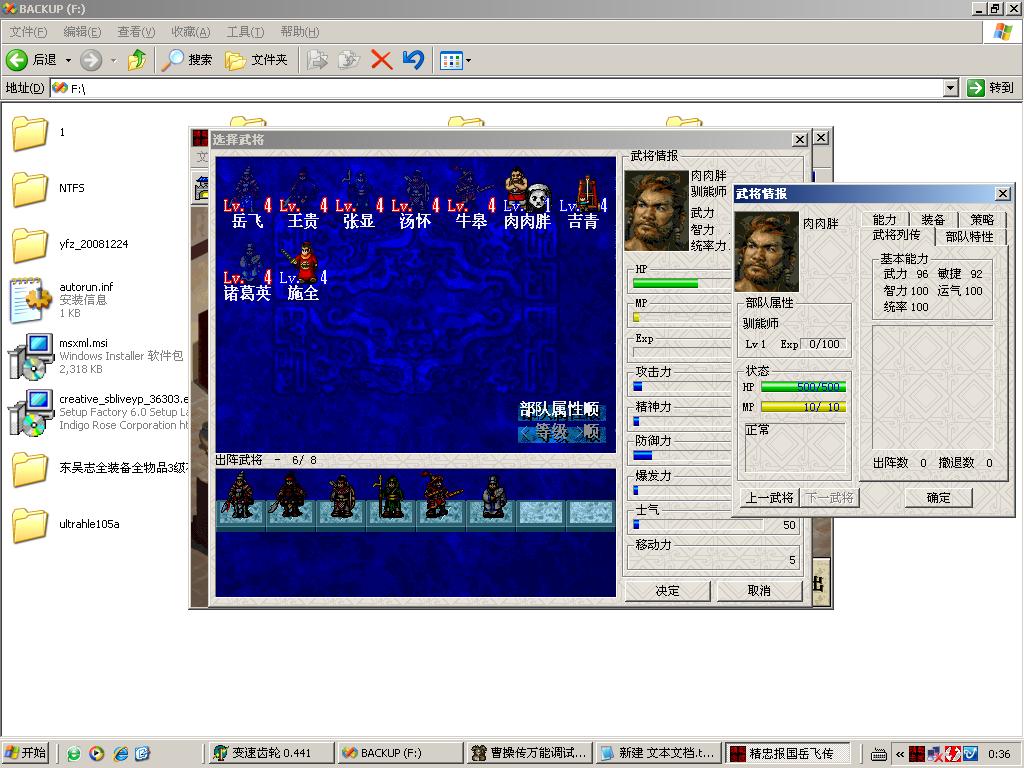
Task: Click the green HP bar under 状态
Action: point(803,387)
